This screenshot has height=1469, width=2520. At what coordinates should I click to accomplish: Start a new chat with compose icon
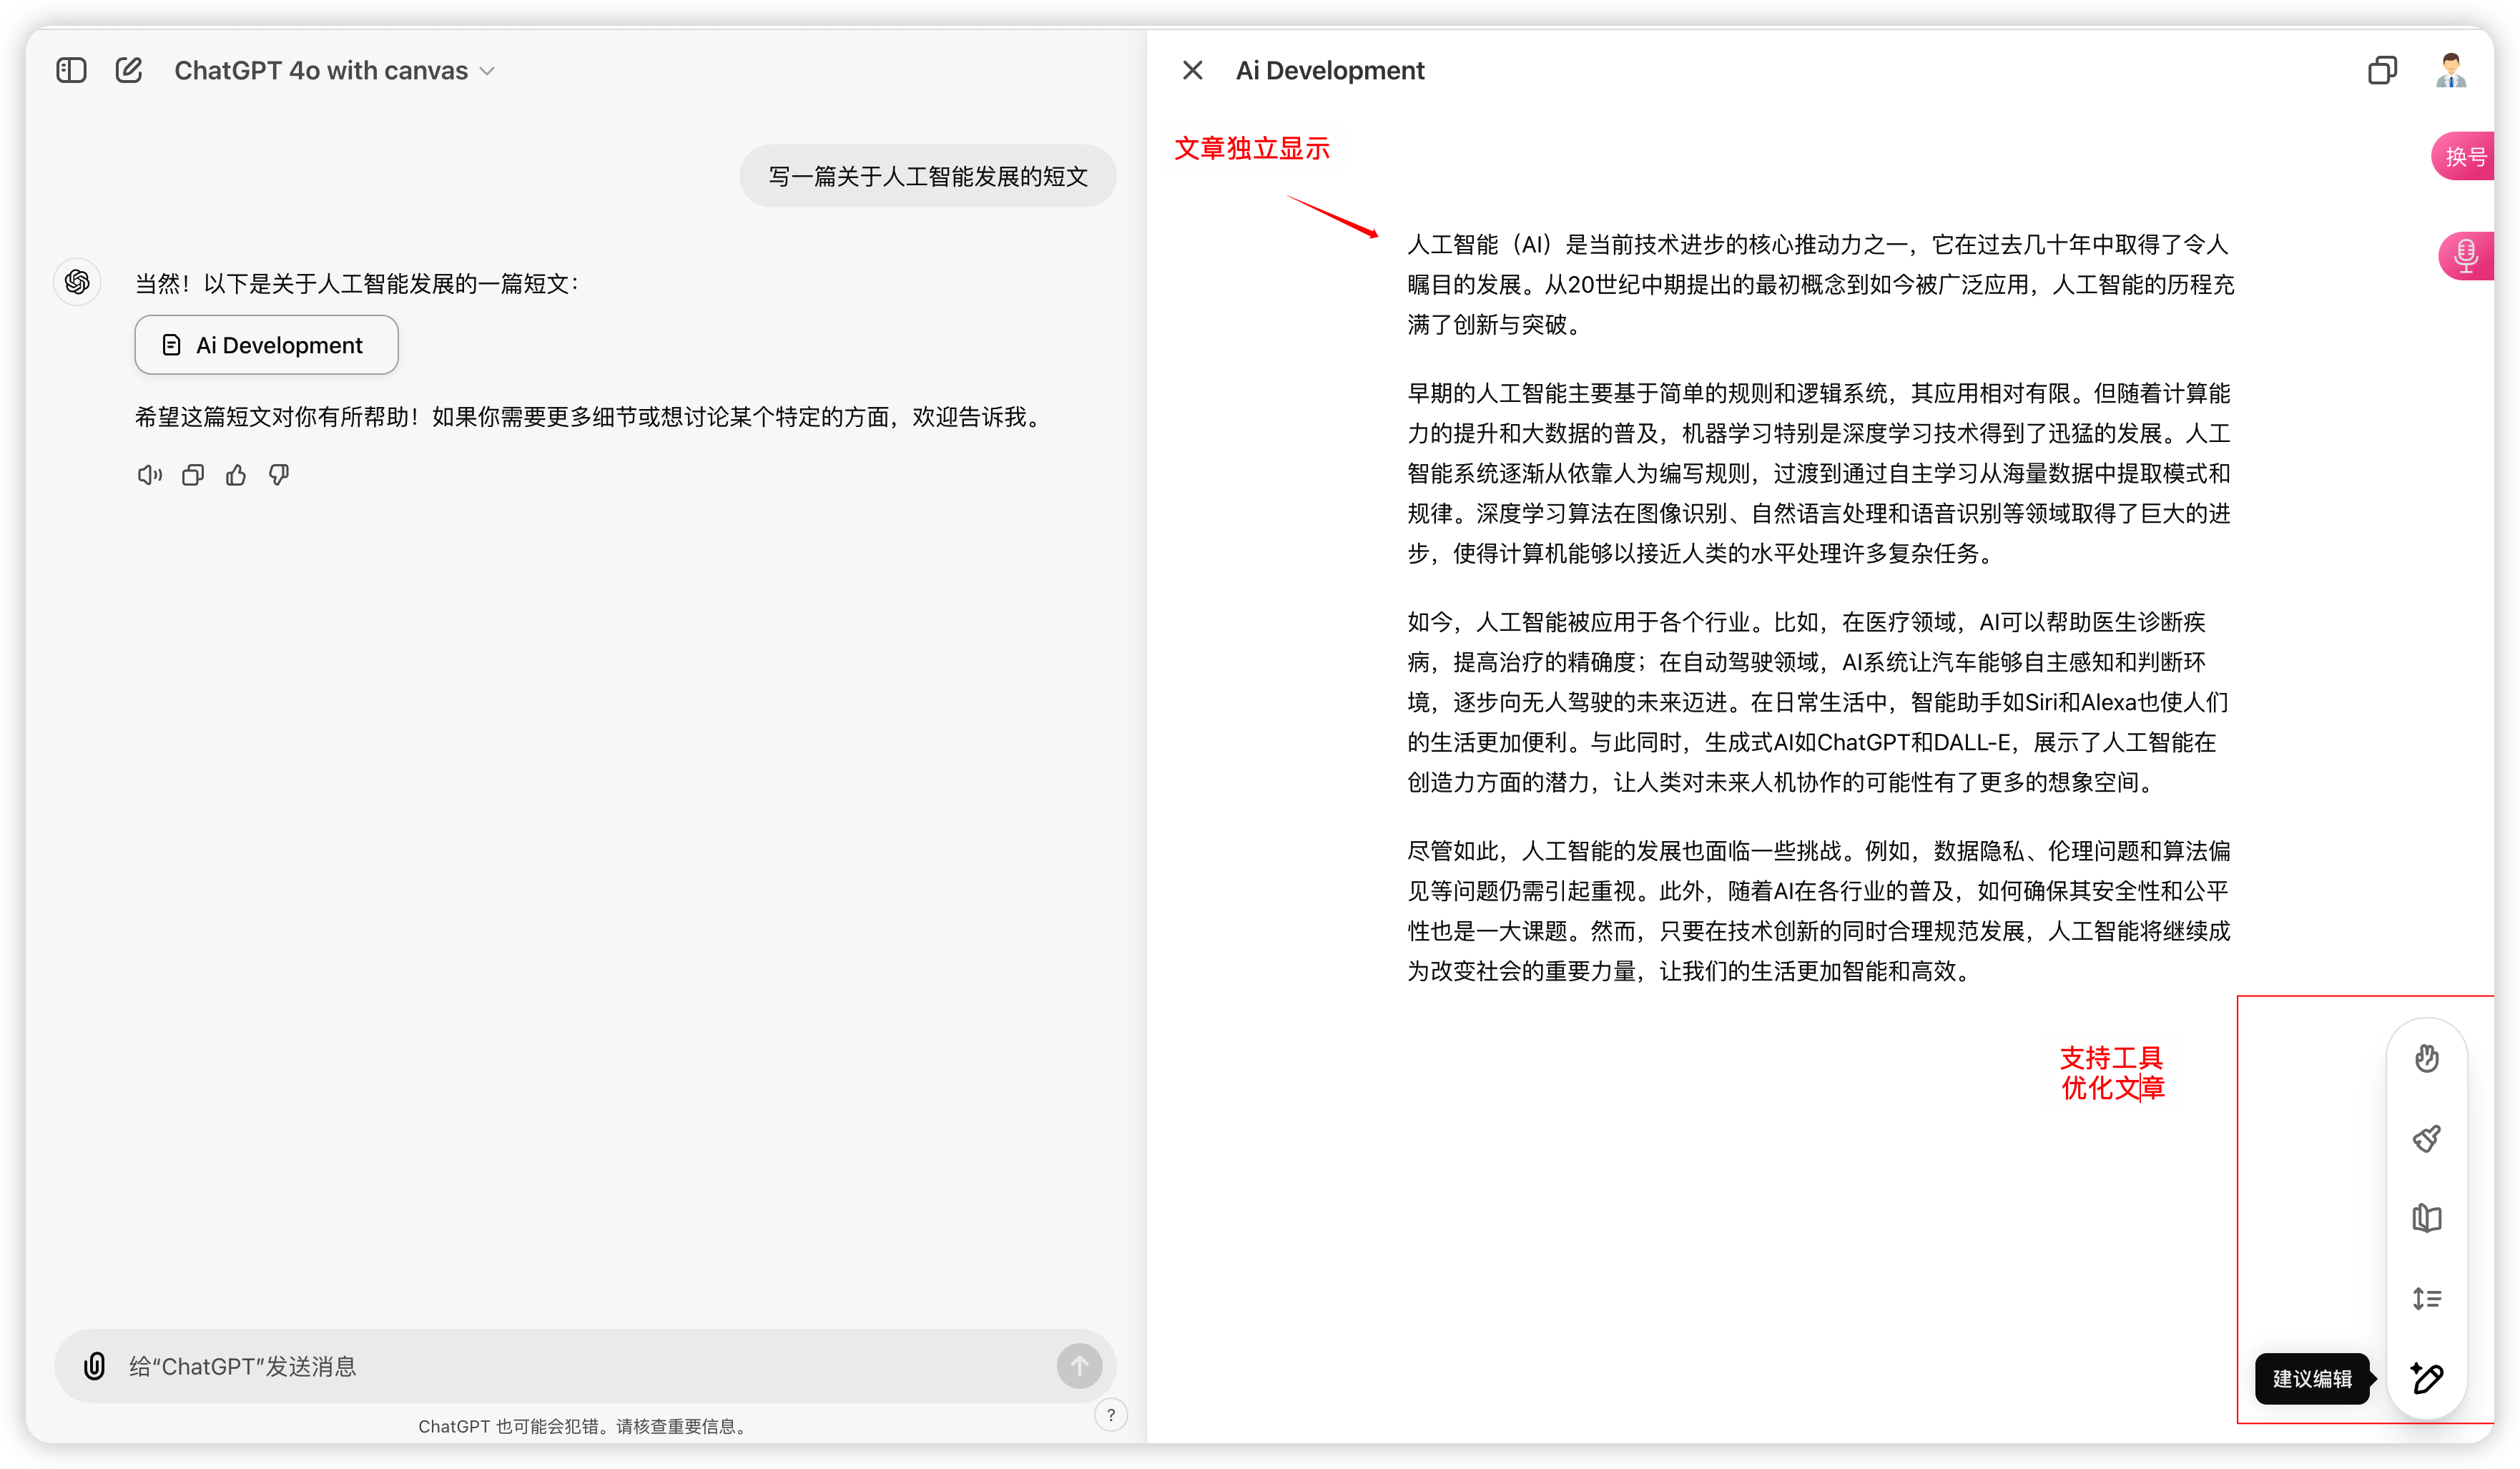(129, 70)
